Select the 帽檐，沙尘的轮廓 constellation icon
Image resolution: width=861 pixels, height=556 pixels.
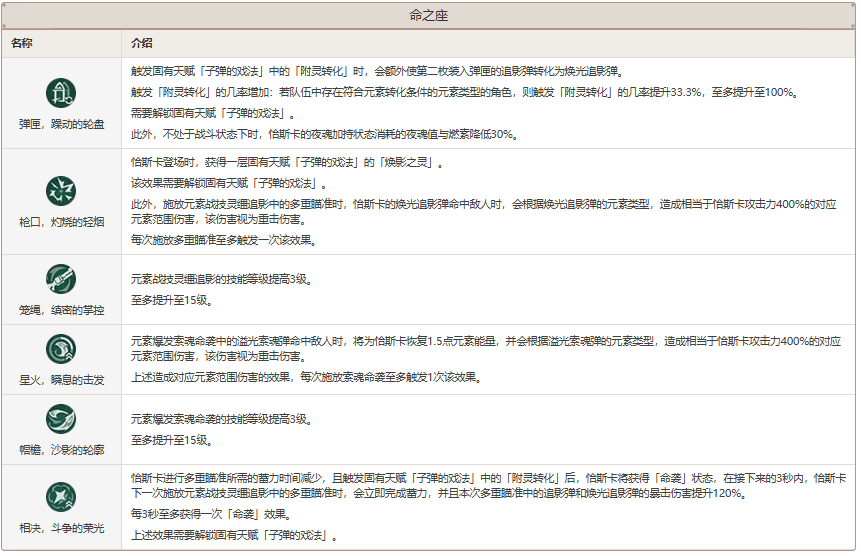pyautogui.click(x=62, y=418)
